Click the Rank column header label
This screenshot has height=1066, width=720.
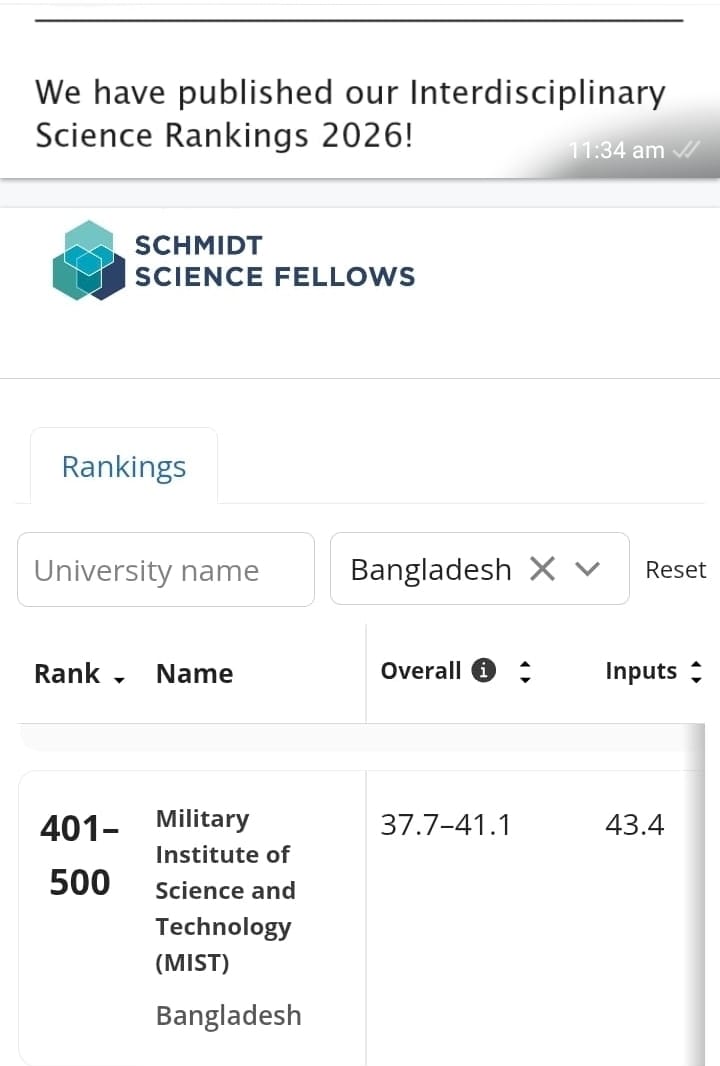pos(67,674)
